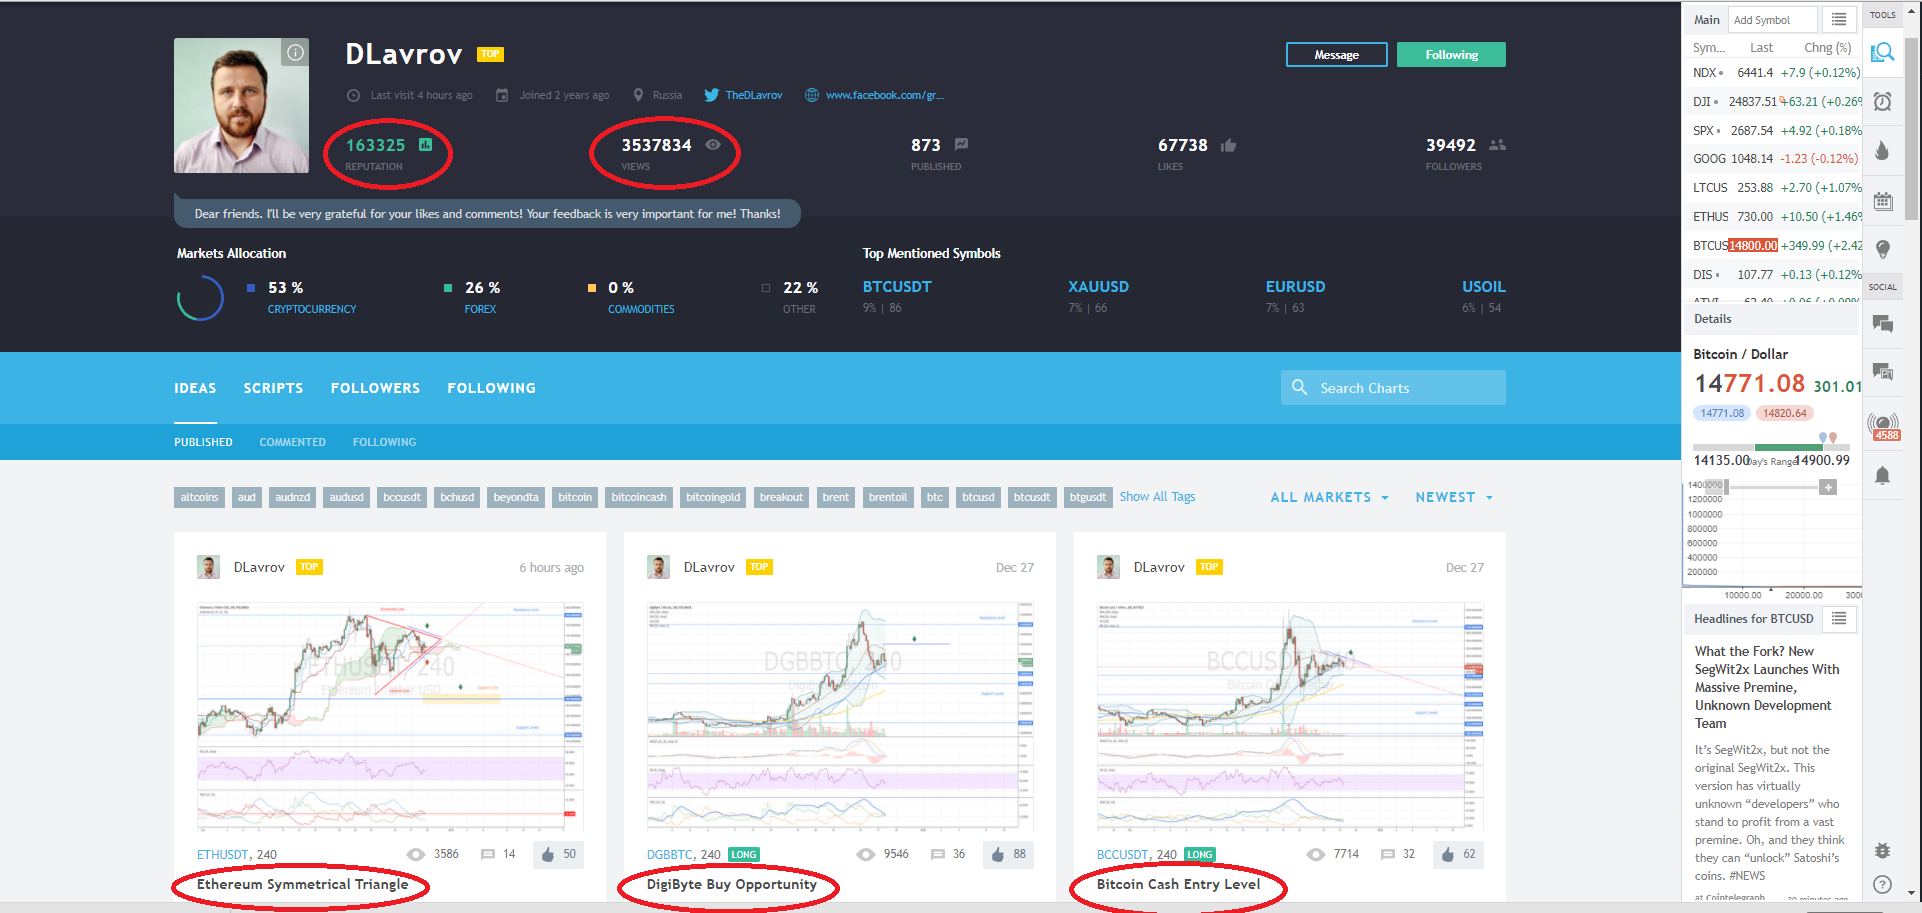Open the ETHUSDT symbol link
1922x913 pixels.
(x=222, y=855)
